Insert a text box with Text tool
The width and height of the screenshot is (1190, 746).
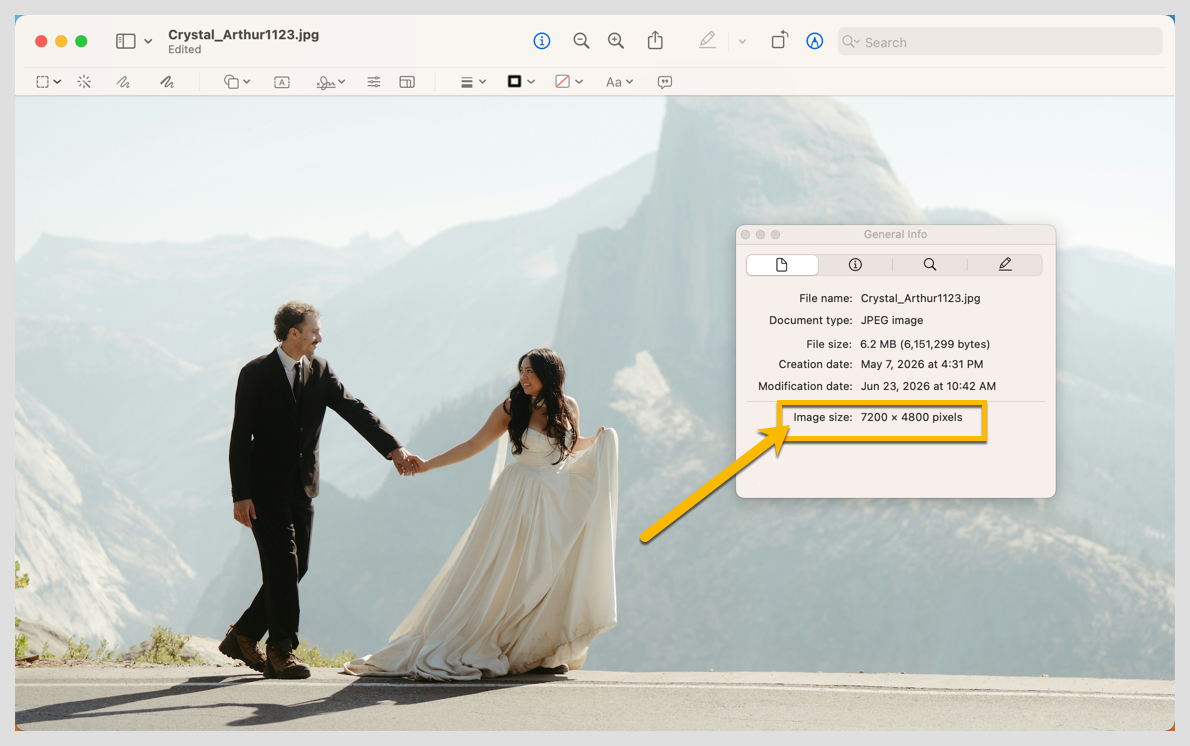[x=282, y=82]
